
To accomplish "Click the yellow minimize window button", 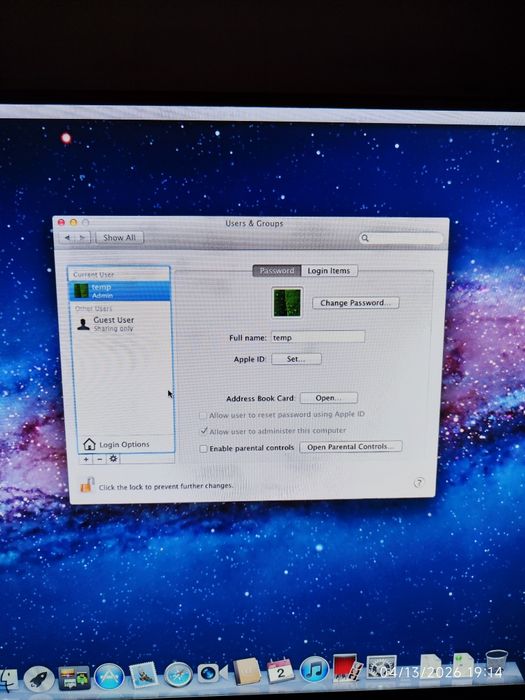I will tap(73, 222).
